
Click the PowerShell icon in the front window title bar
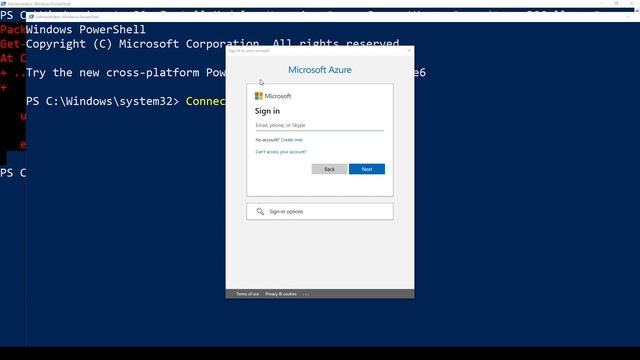31,17
